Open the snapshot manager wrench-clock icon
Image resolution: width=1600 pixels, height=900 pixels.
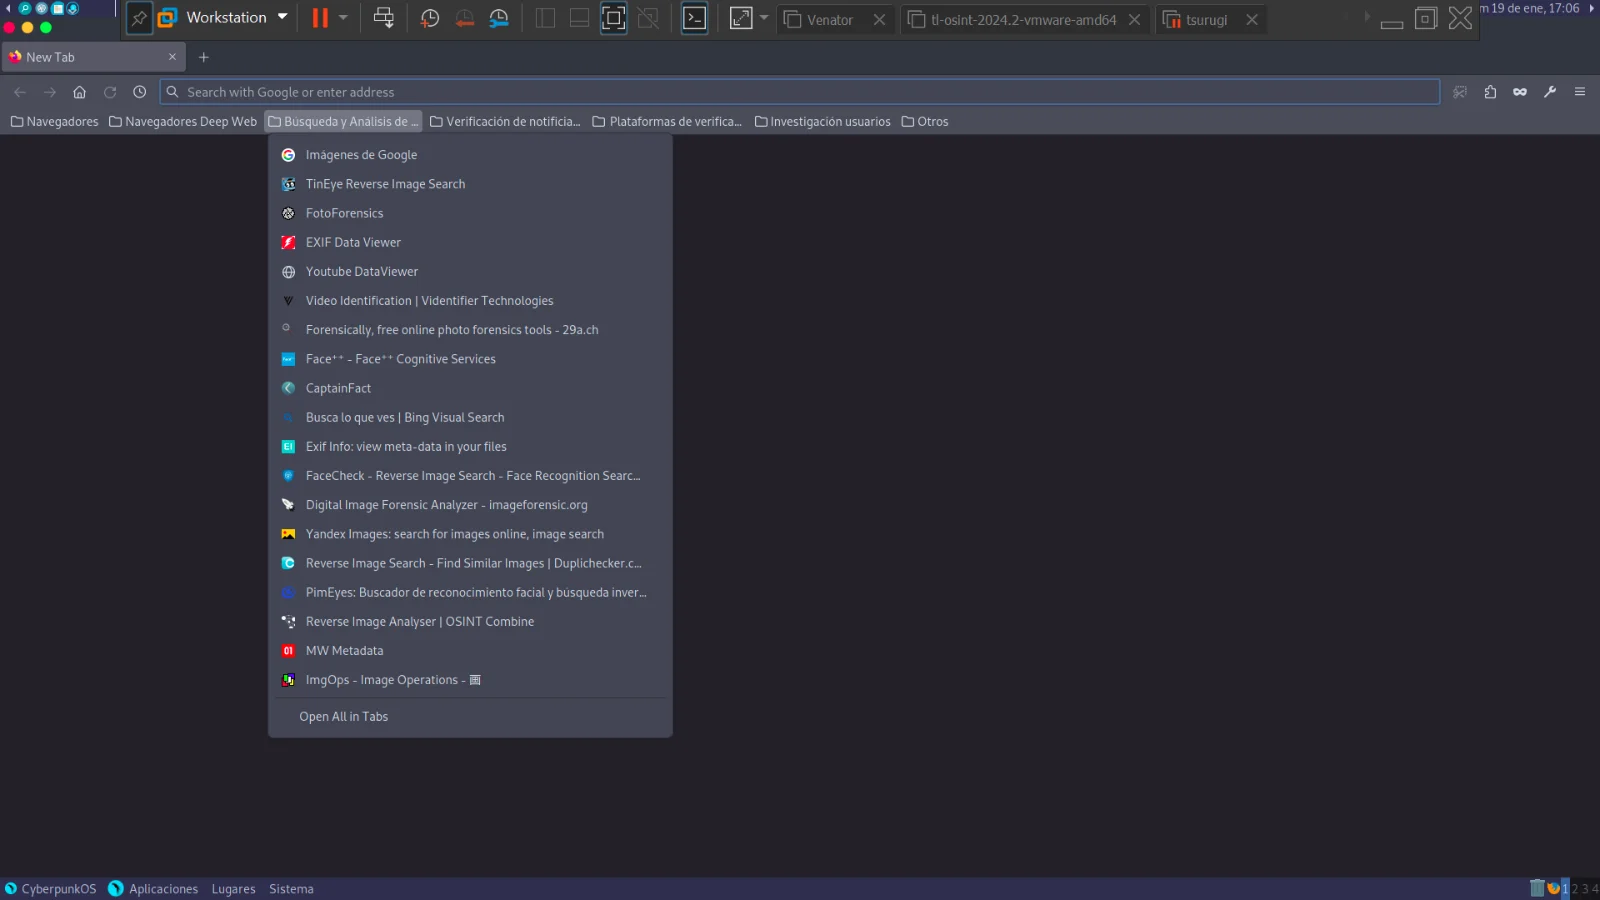(499, 18)
